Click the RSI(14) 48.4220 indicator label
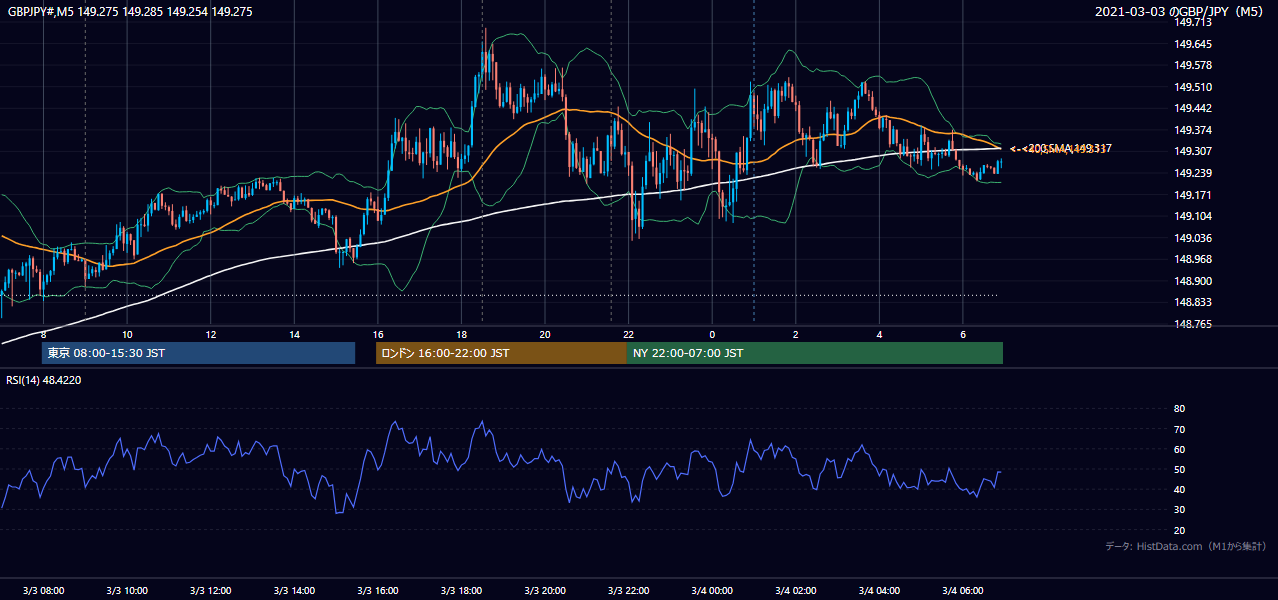Screen dimensions: 1278x600 (x=44, y=380)
